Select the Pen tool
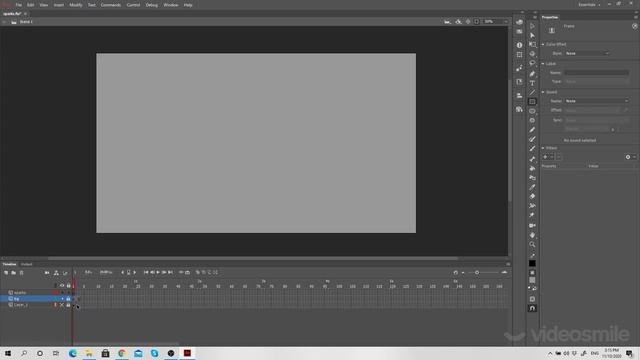This screenshot has height=360, width=640. (532, 74)
